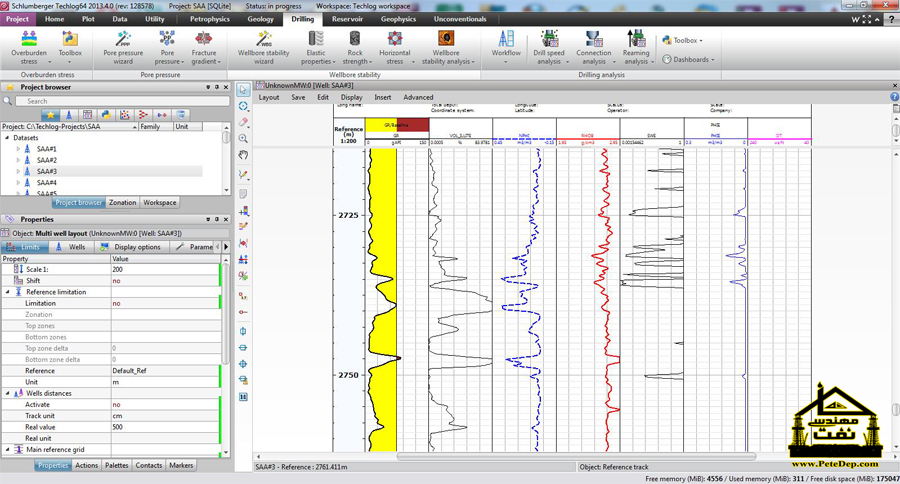Screen dimensions: 900x484
Task: Click the arrow flow filter icon
Action: pos(162,115)
